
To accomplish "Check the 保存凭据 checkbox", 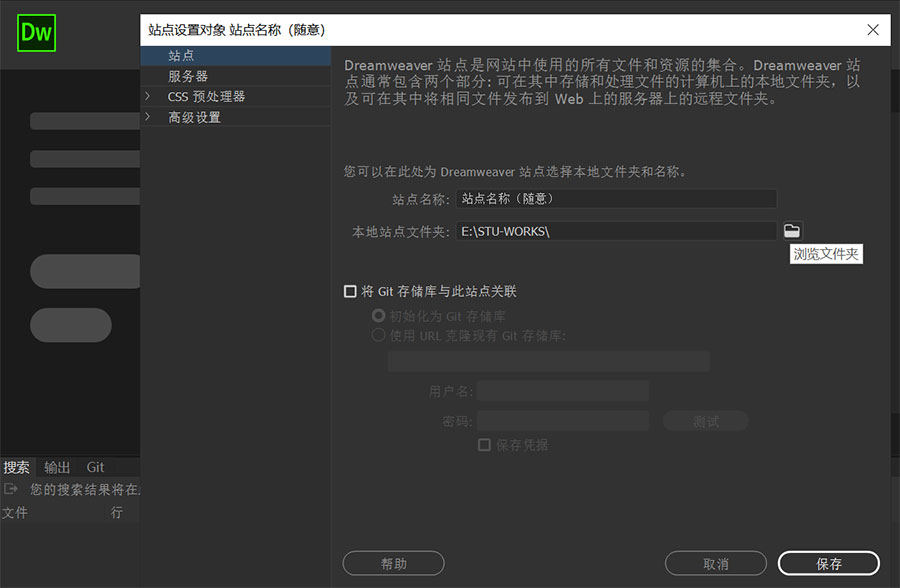I will tap(484, 445).
